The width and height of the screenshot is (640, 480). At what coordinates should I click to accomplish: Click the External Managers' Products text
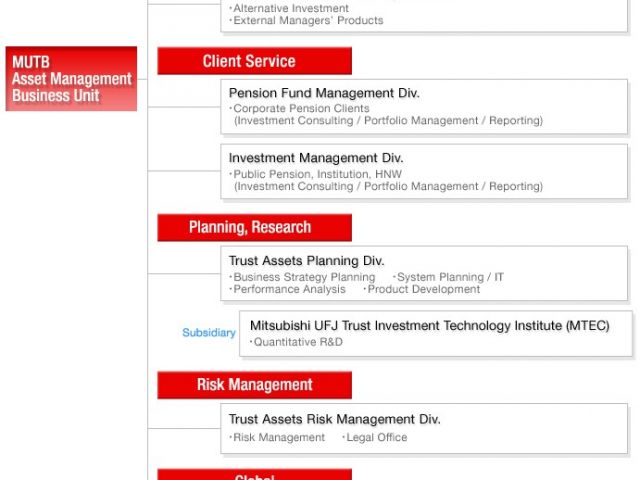pyautogui.click(x=306, y=21)
